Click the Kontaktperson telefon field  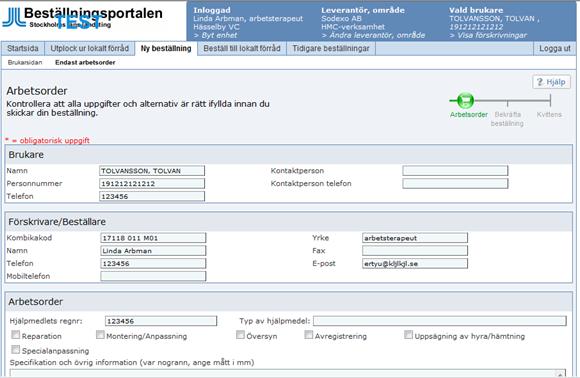click(x=455, y=183)
